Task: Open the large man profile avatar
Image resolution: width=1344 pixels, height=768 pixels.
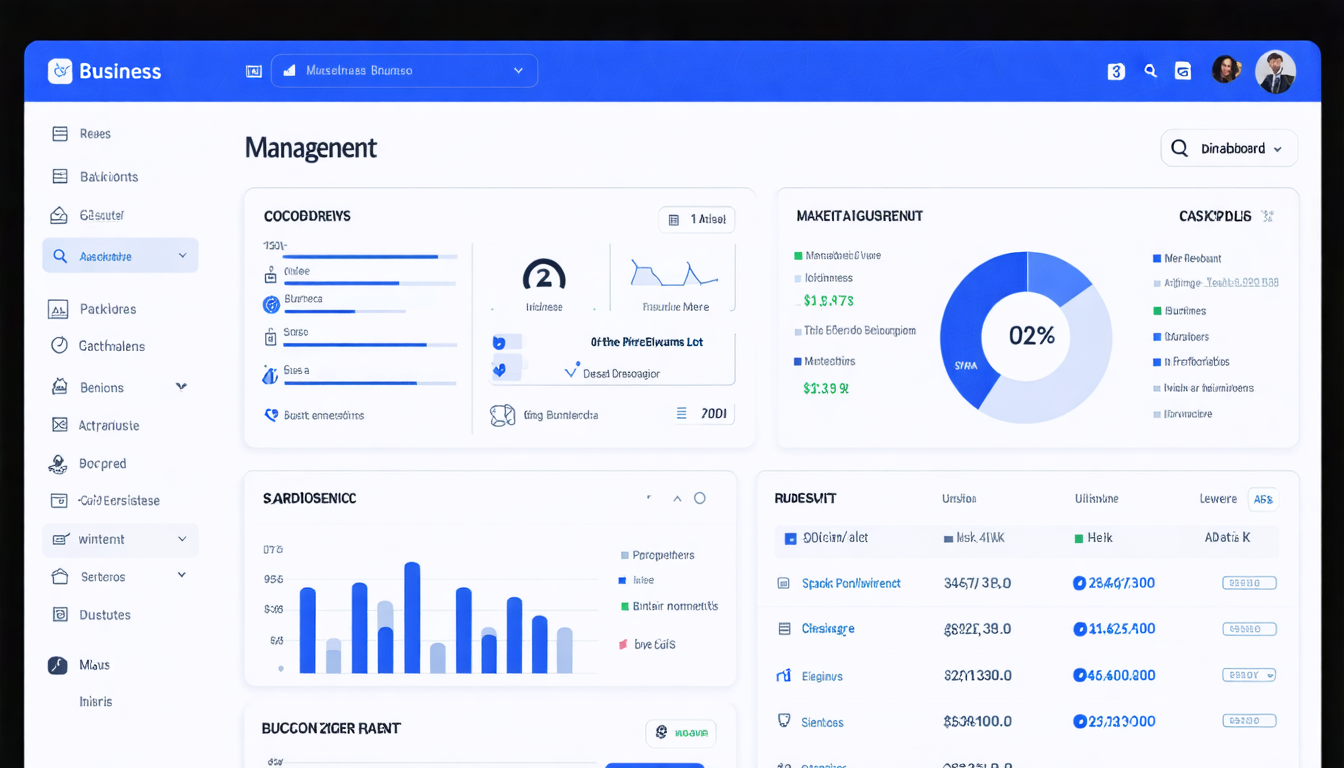Action: 1276,72
